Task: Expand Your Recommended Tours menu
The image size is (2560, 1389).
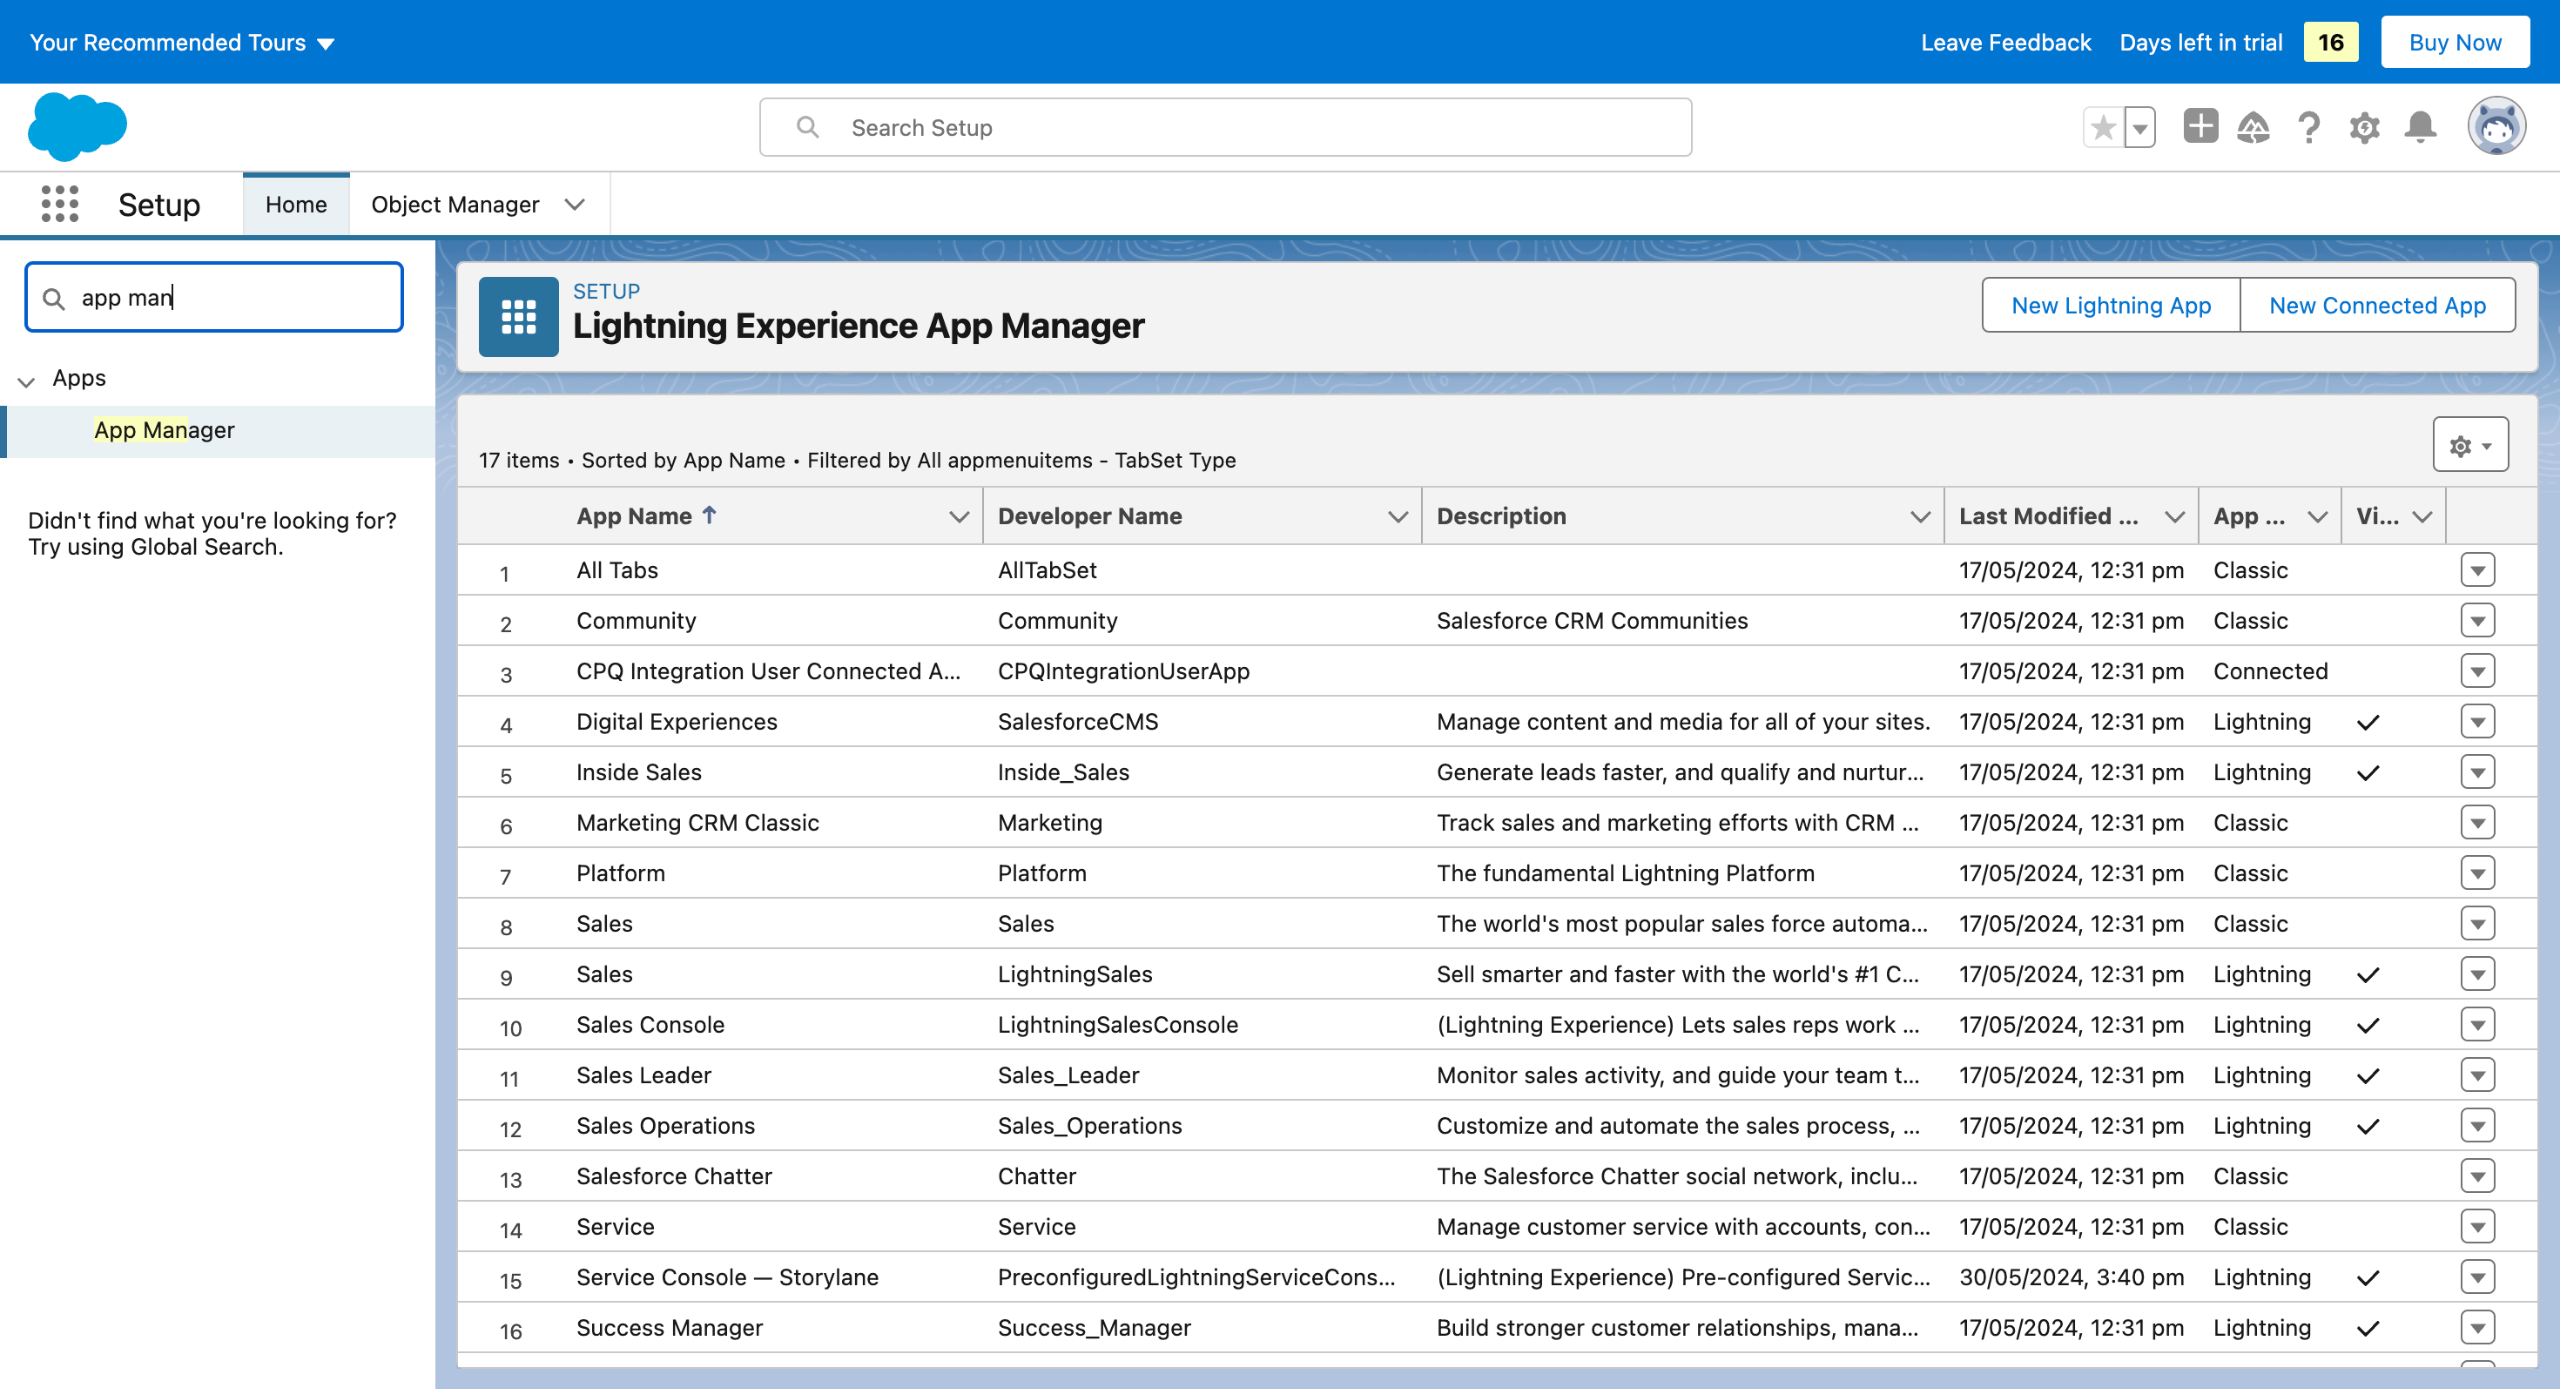Action: [x=182, y=43]
